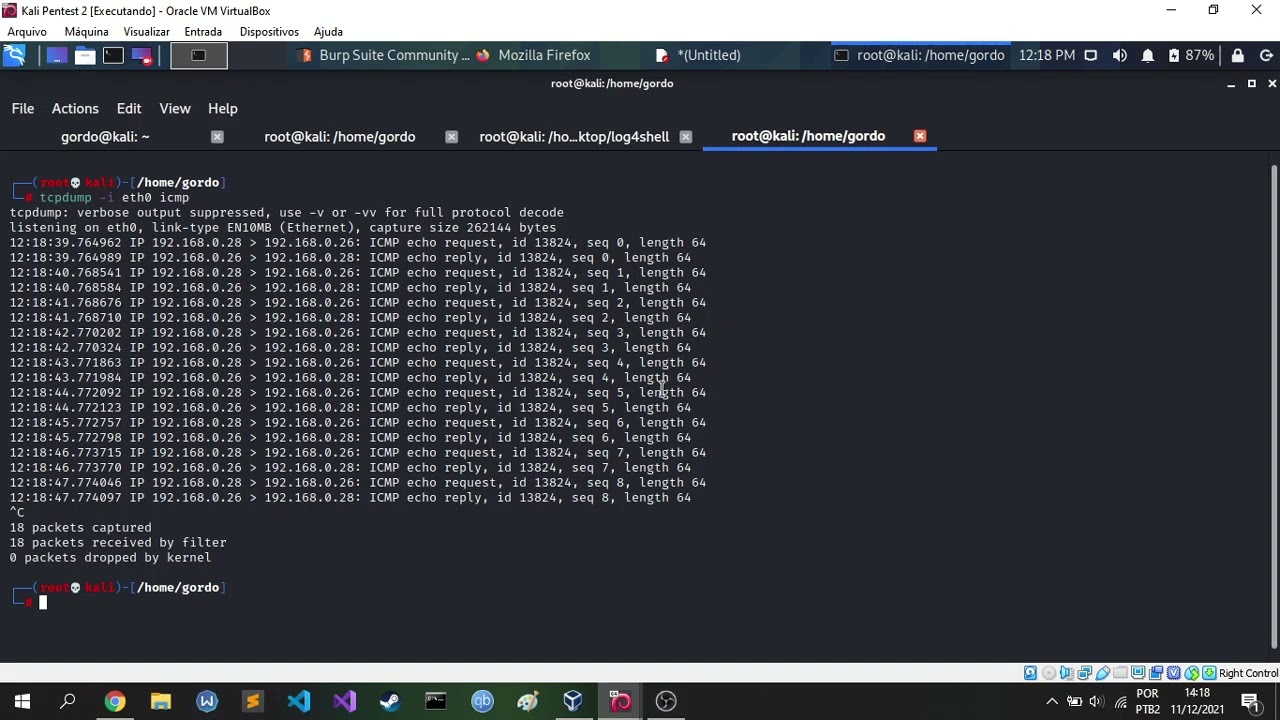Click POR PTB2 language indicator
Viewport: 1280px width, 720px height.
tap(1147, 702)
